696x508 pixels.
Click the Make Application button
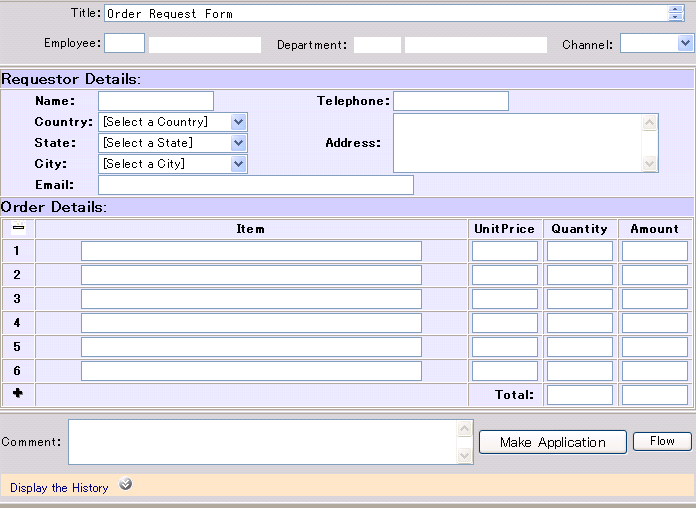point(553,442)
